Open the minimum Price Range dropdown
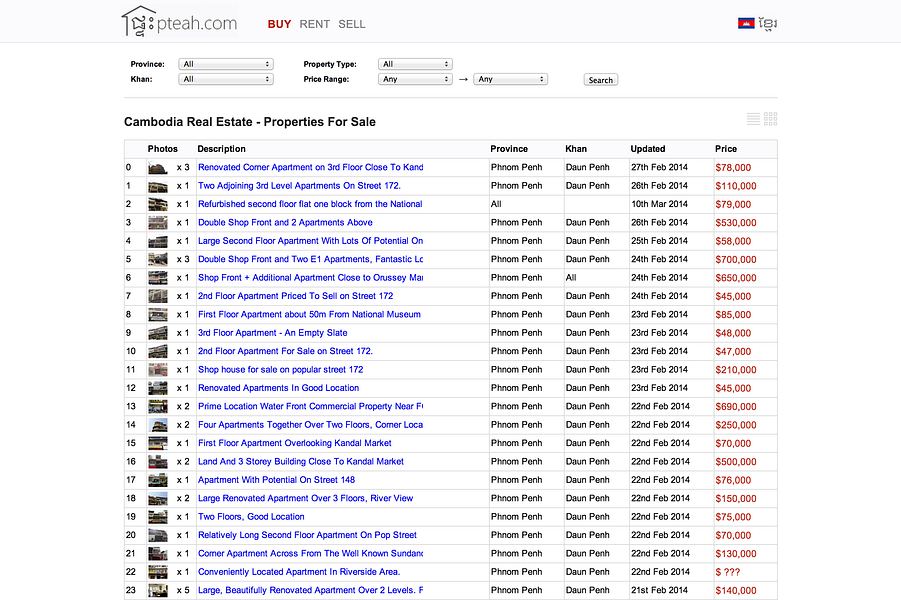This screenshot has width=901, height=600. coord(415,79)
